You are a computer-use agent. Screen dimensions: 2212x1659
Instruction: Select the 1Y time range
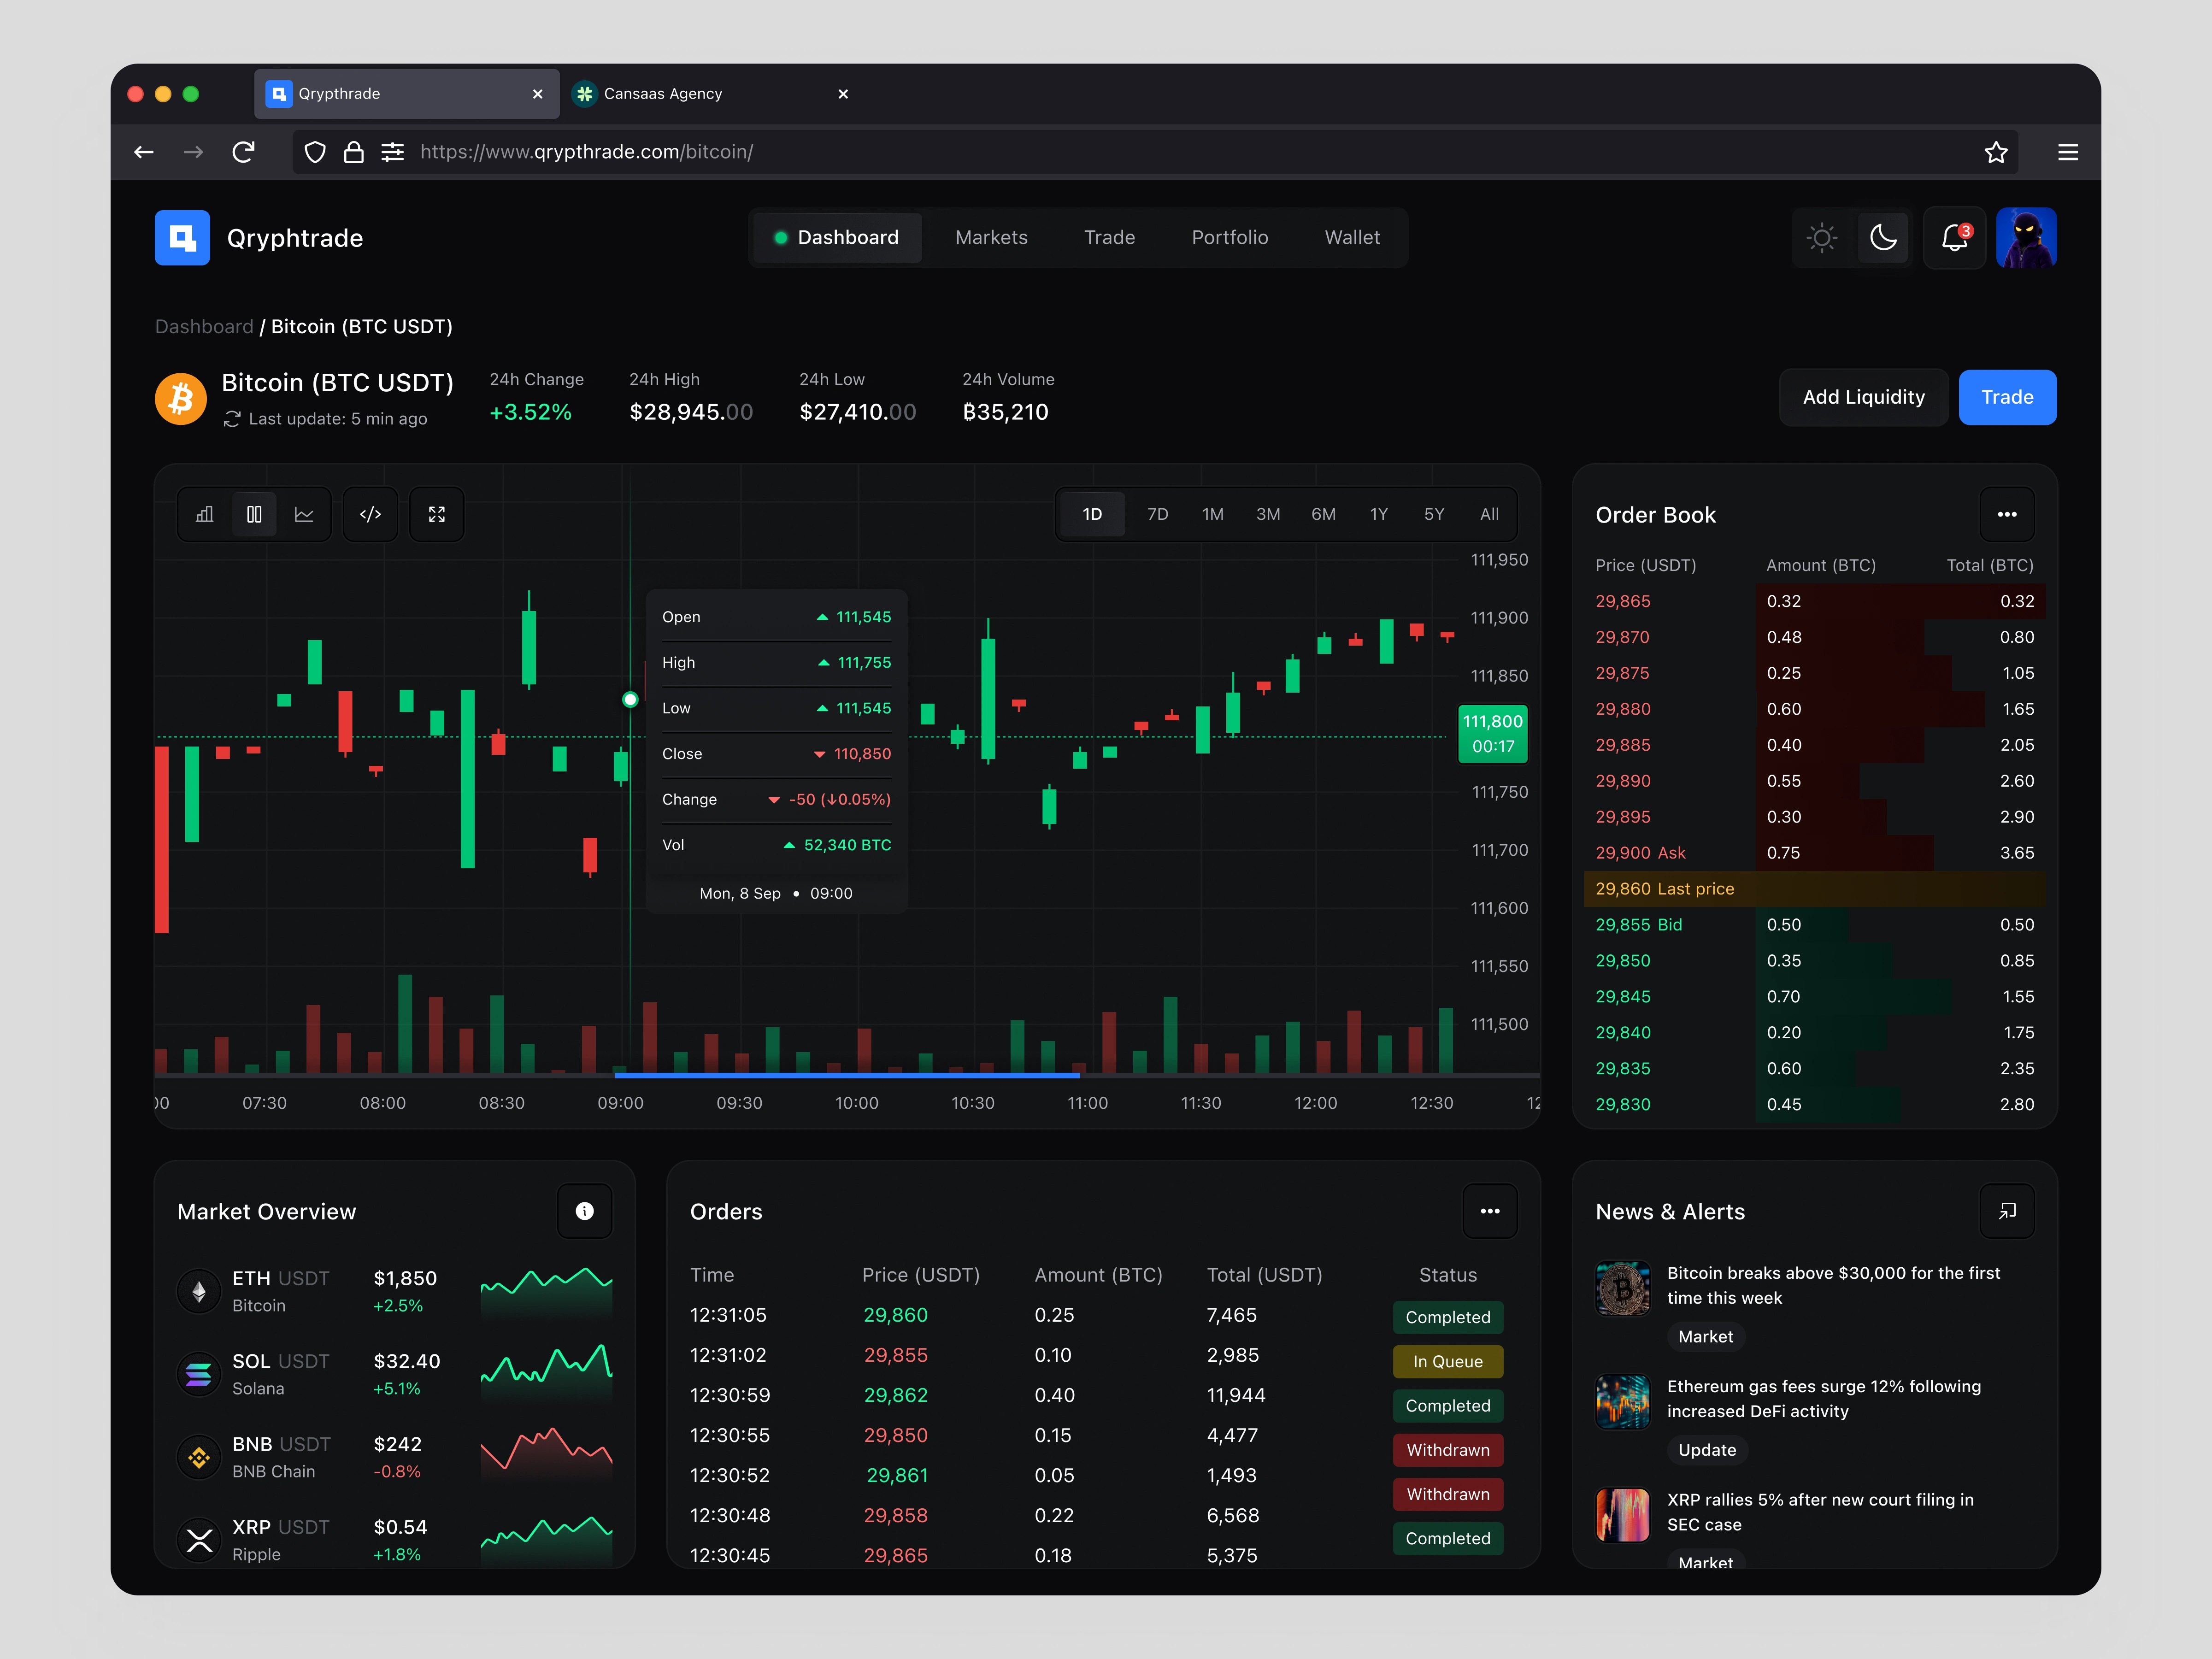pos(1378,514)
